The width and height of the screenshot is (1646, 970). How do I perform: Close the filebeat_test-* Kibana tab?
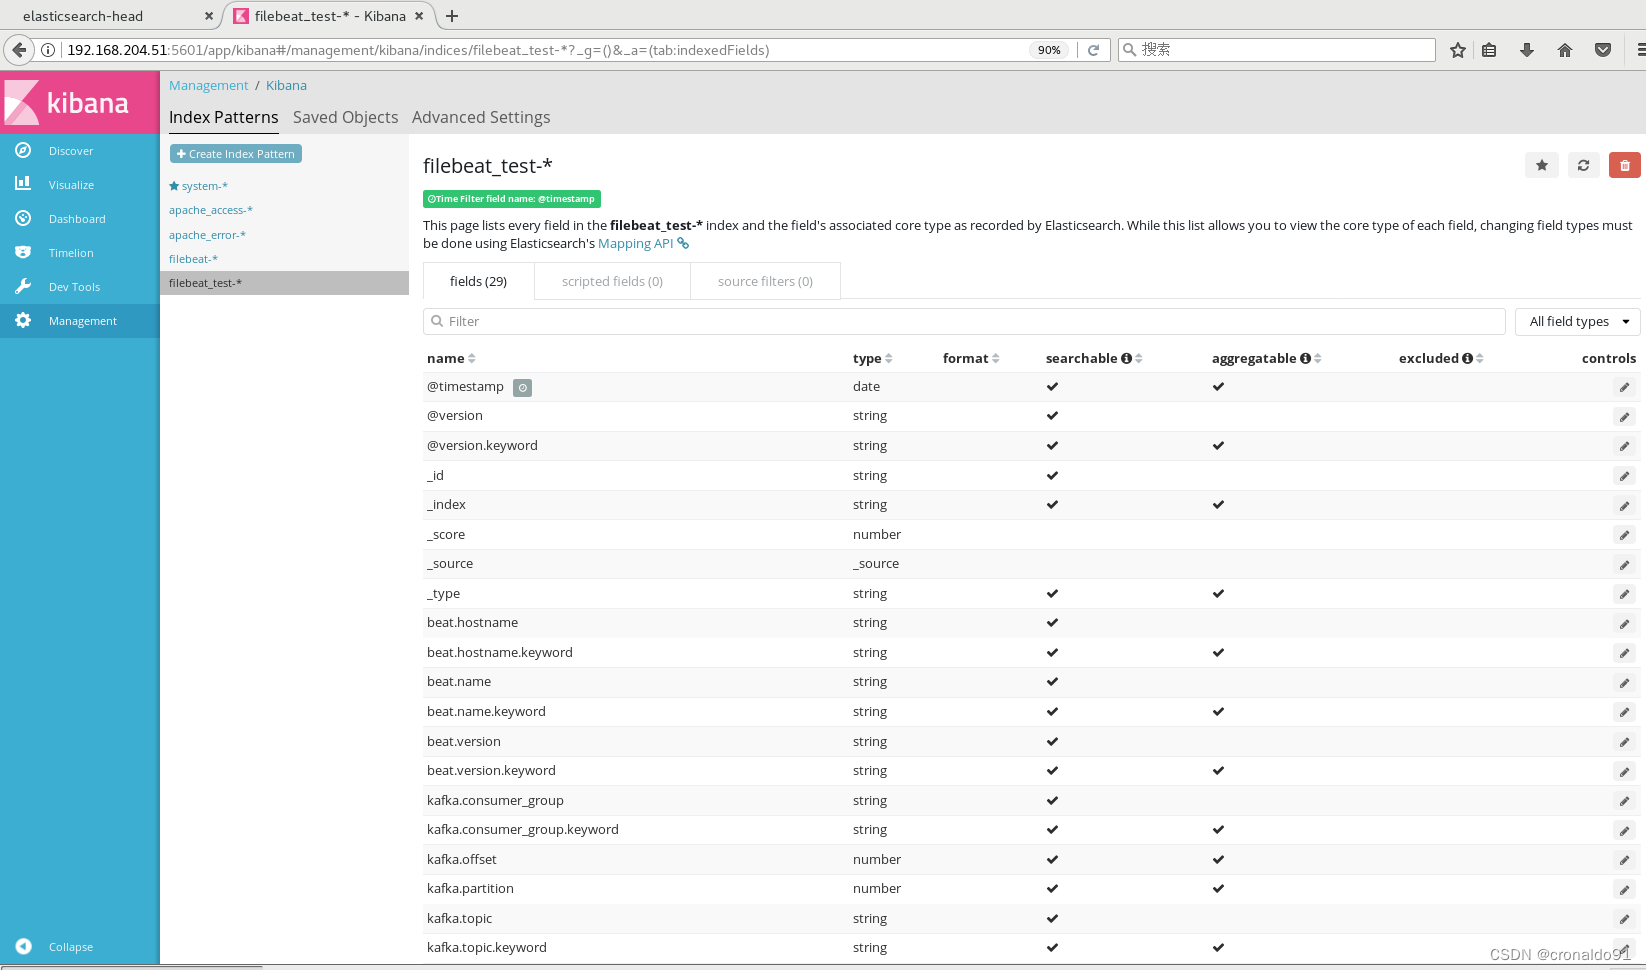[419, 16]
